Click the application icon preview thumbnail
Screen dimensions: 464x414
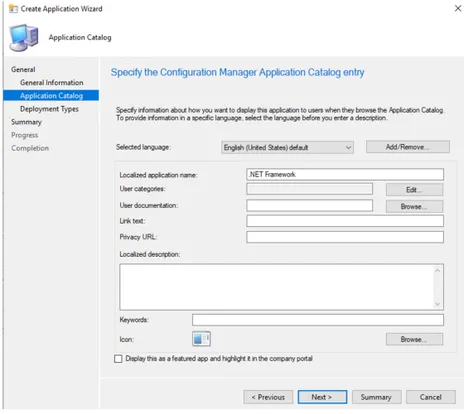click(201, 339)
